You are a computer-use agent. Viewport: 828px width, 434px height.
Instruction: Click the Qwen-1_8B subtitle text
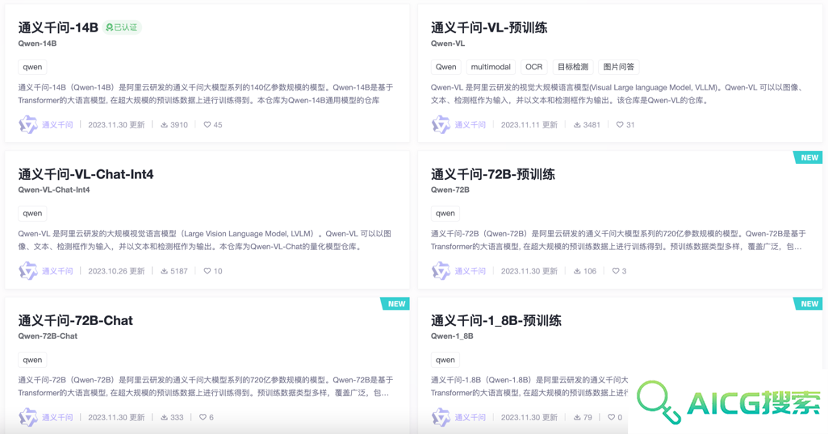pos(452,336)
